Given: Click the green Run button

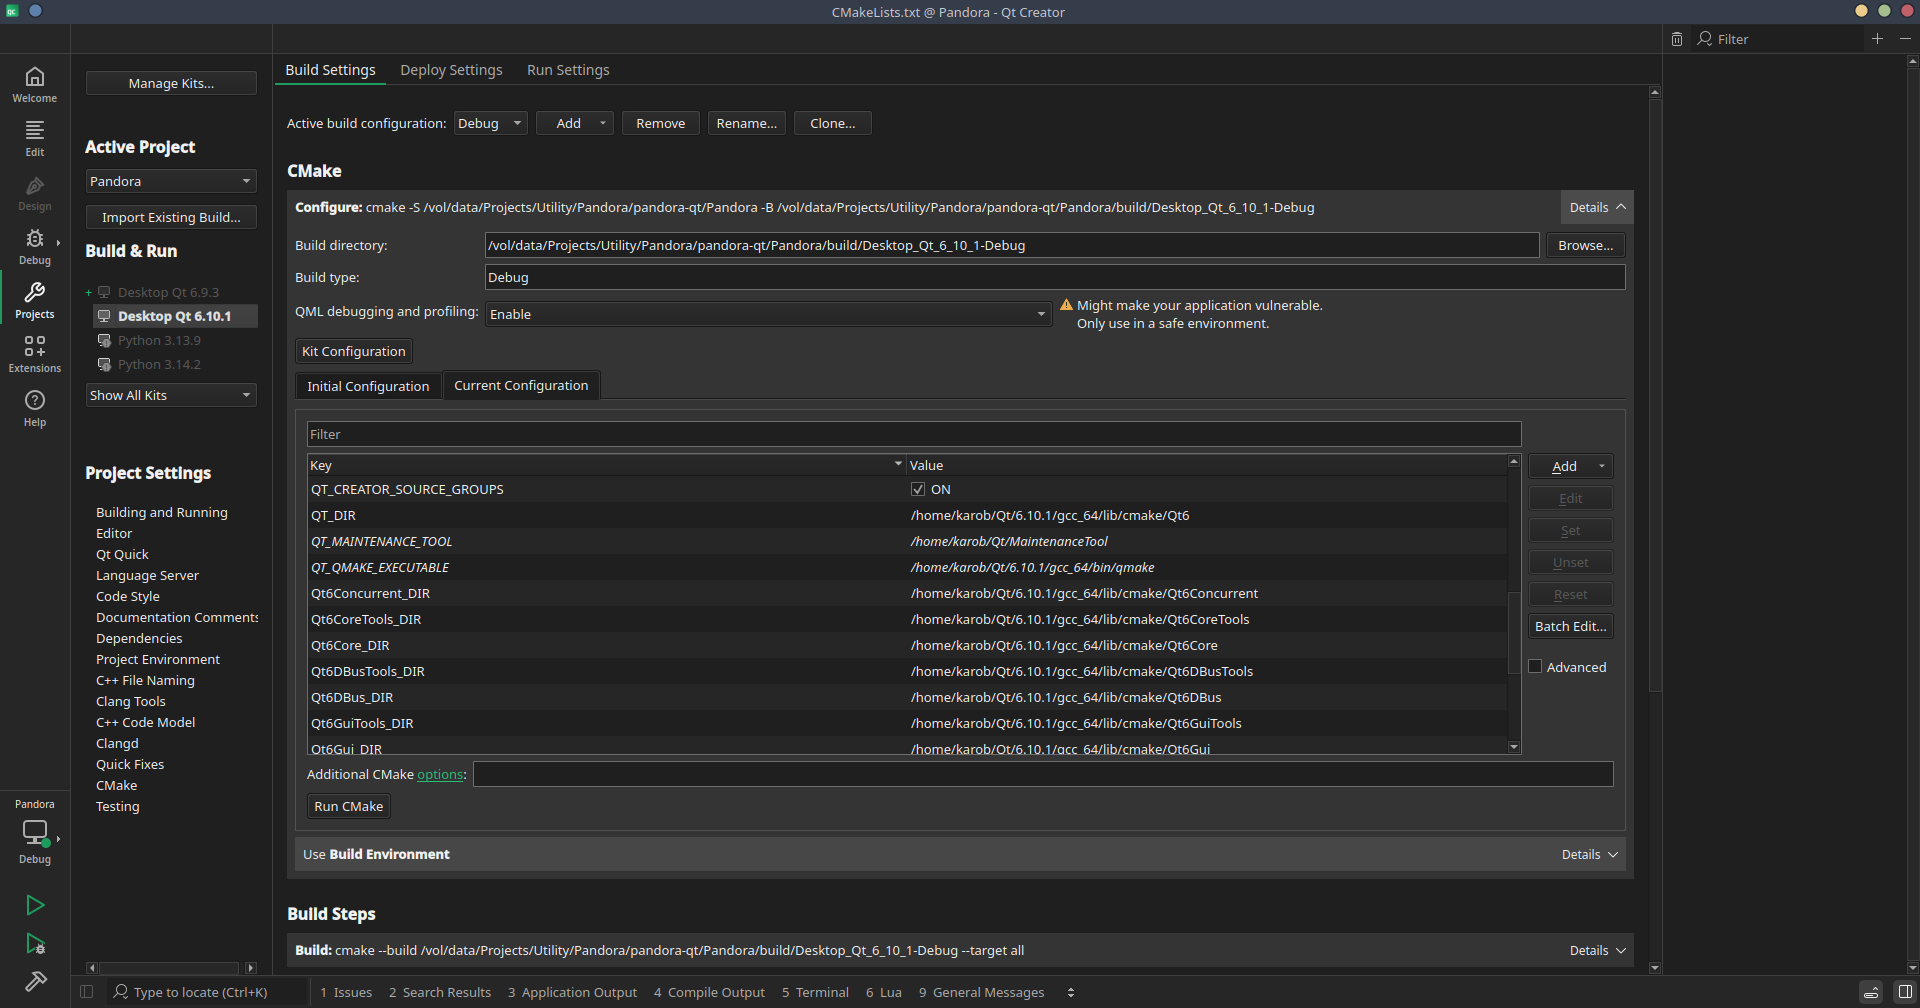Looking at the screenshot, I should pos(35,905).
